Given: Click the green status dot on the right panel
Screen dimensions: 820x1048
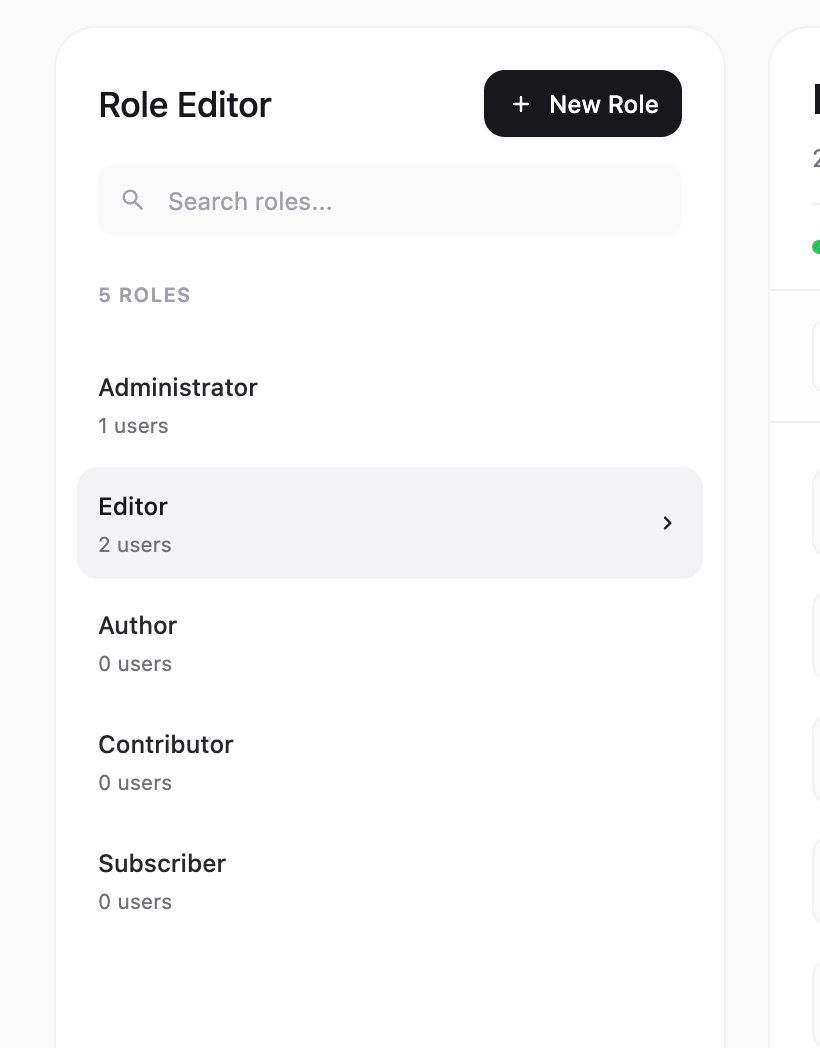Looking at the screenshot, I should tap(816, 247).
